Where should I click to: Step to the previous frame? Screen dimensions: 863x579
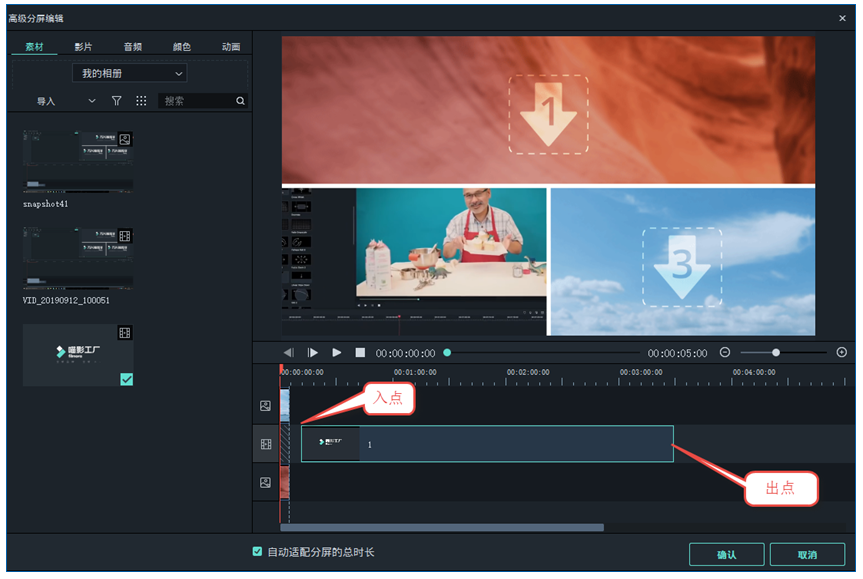point(288,352)
